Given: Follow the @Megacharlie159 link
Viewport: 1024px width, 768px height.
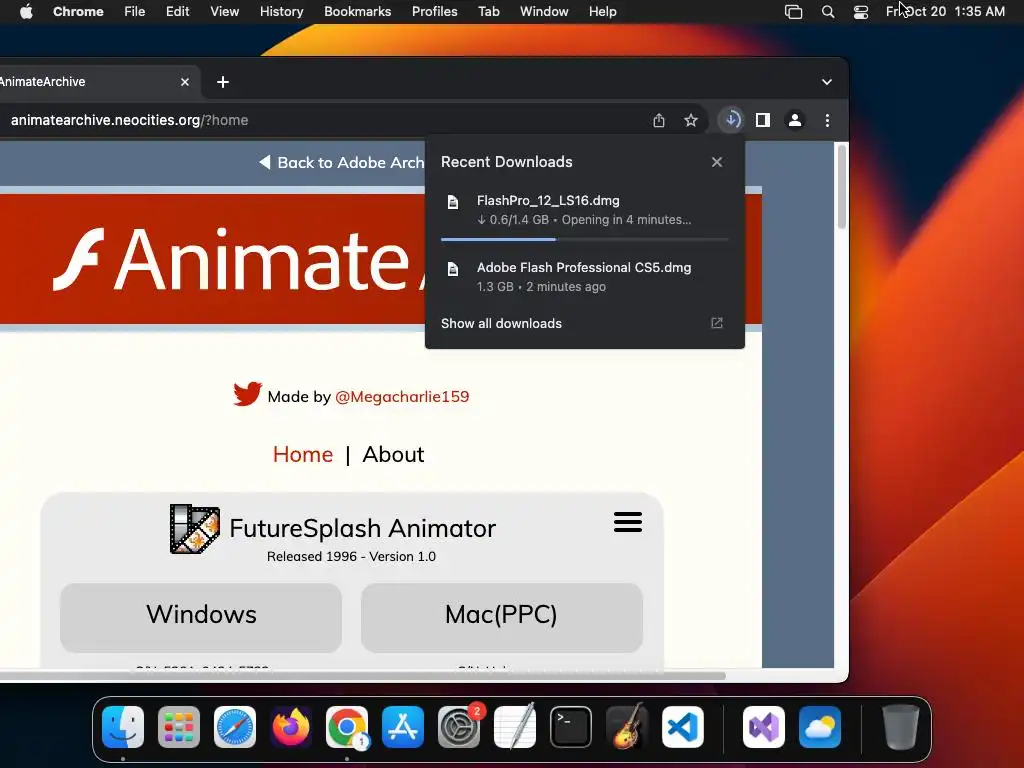Looking at the screenshot, I should pos(402,396).
